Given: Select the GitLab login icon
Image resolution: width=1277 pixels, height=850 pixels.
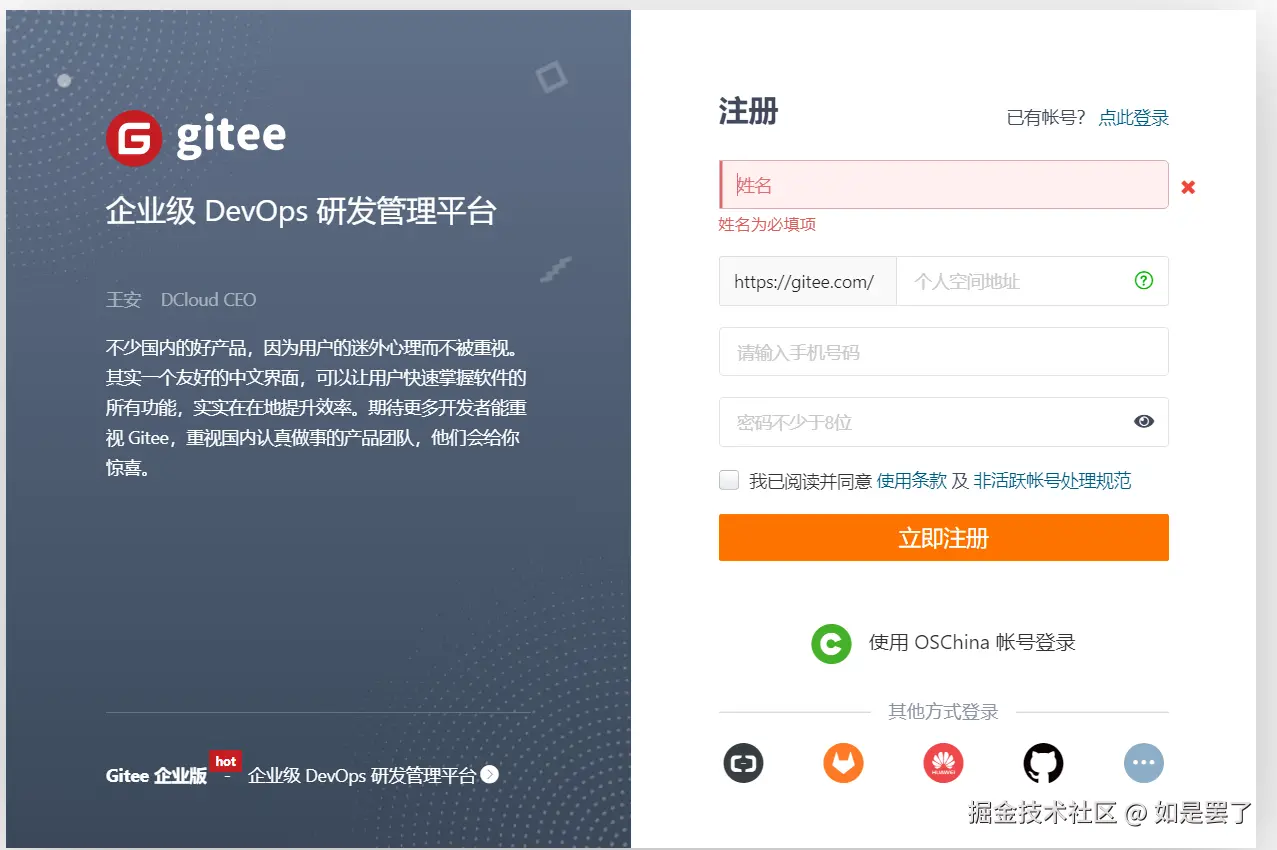Looking at the screenshot, I should pyautogui.click(x=843, y=763).
